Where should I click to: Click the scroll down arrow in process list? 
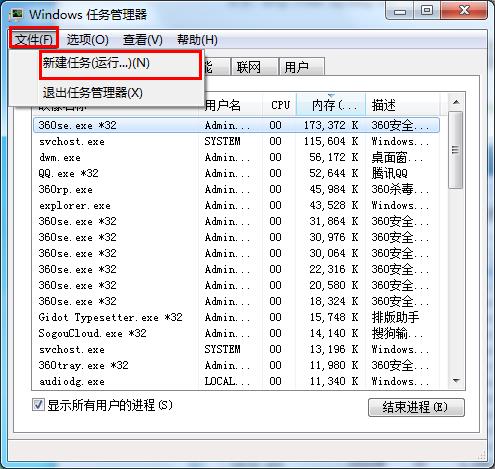[x=456, y=380]
